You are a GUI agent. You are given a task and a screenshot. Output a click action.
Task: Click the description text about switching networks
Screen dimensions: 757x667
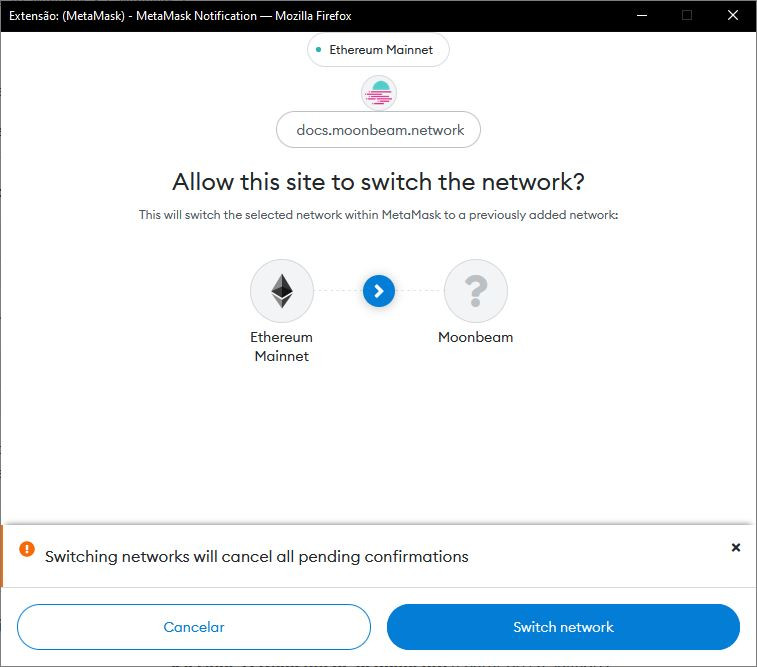click(378, 215)
